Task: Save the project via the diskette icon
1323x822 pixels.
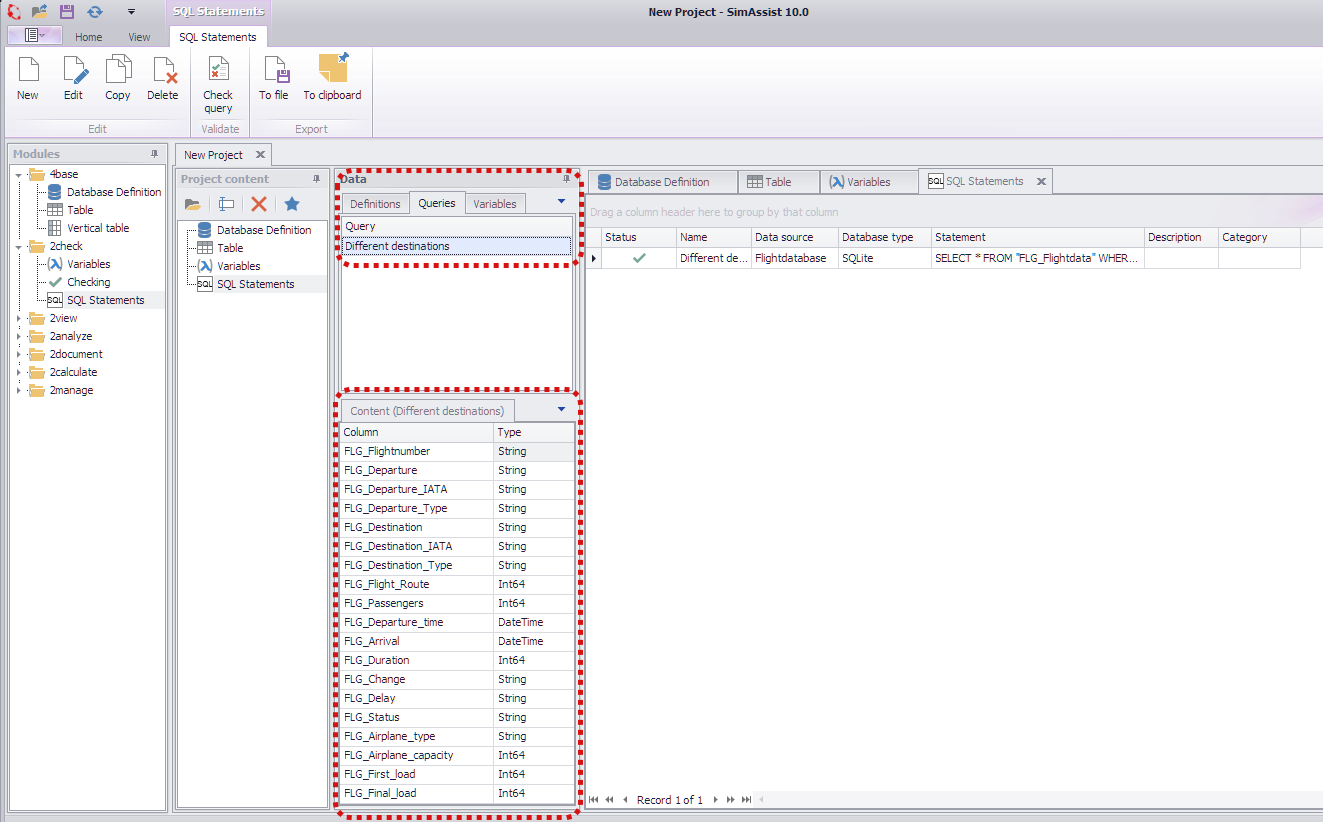Action: pyautogui.click(x=65, y=11)
